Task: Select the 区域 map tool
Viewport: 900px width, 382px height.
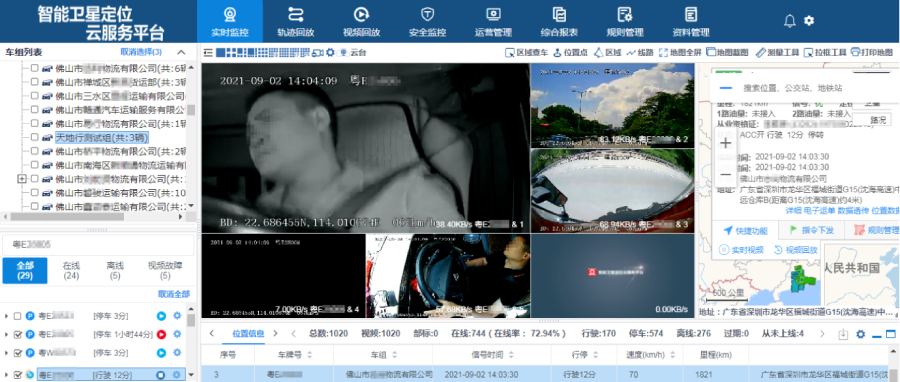Action: (607, 52)
